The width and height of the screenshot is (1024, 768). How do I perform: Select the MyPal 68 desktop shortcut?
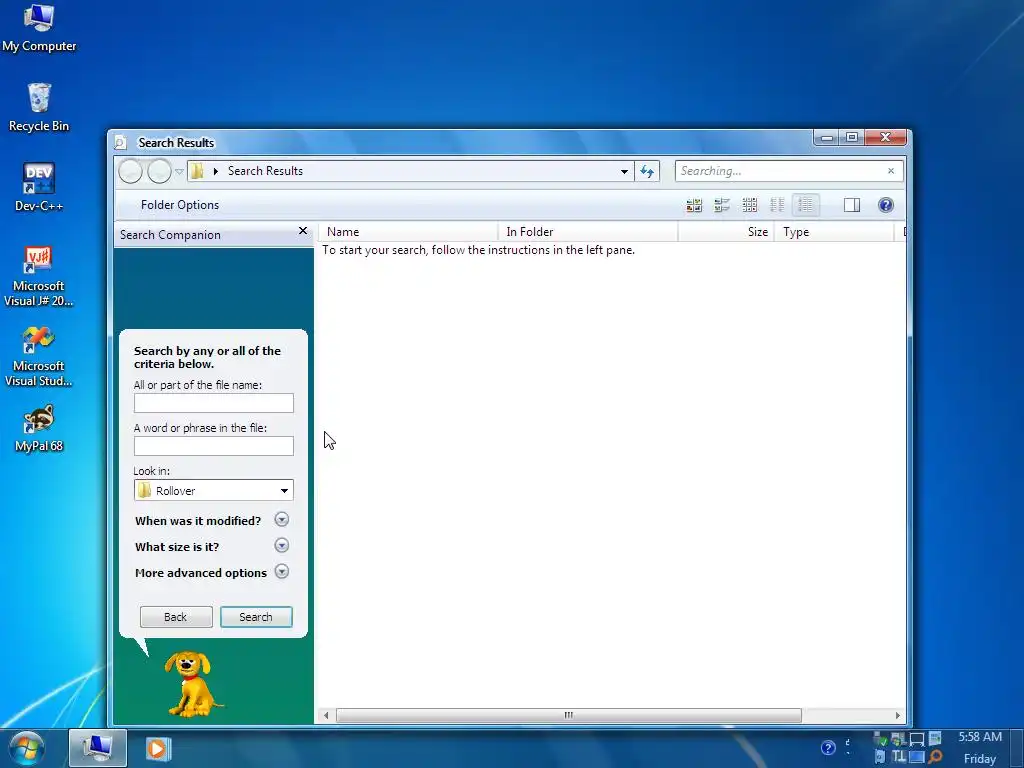(x=39, y=428)
